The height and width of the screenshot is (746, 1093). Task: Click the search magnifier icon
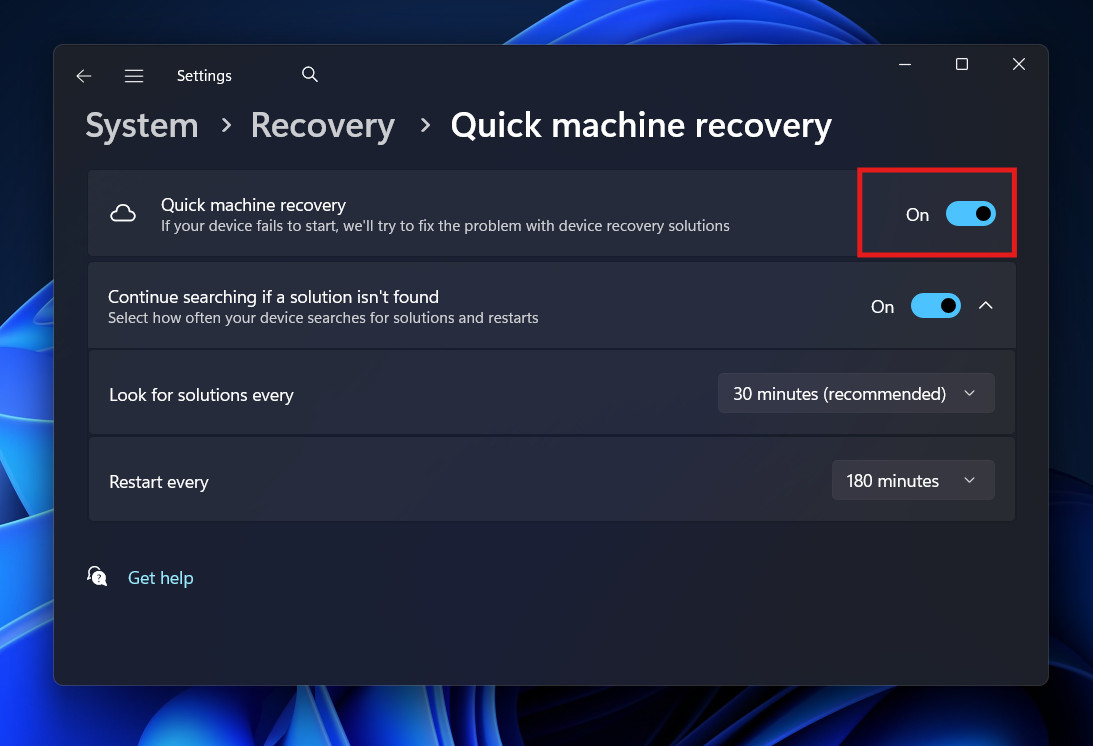tap(309, 74)
